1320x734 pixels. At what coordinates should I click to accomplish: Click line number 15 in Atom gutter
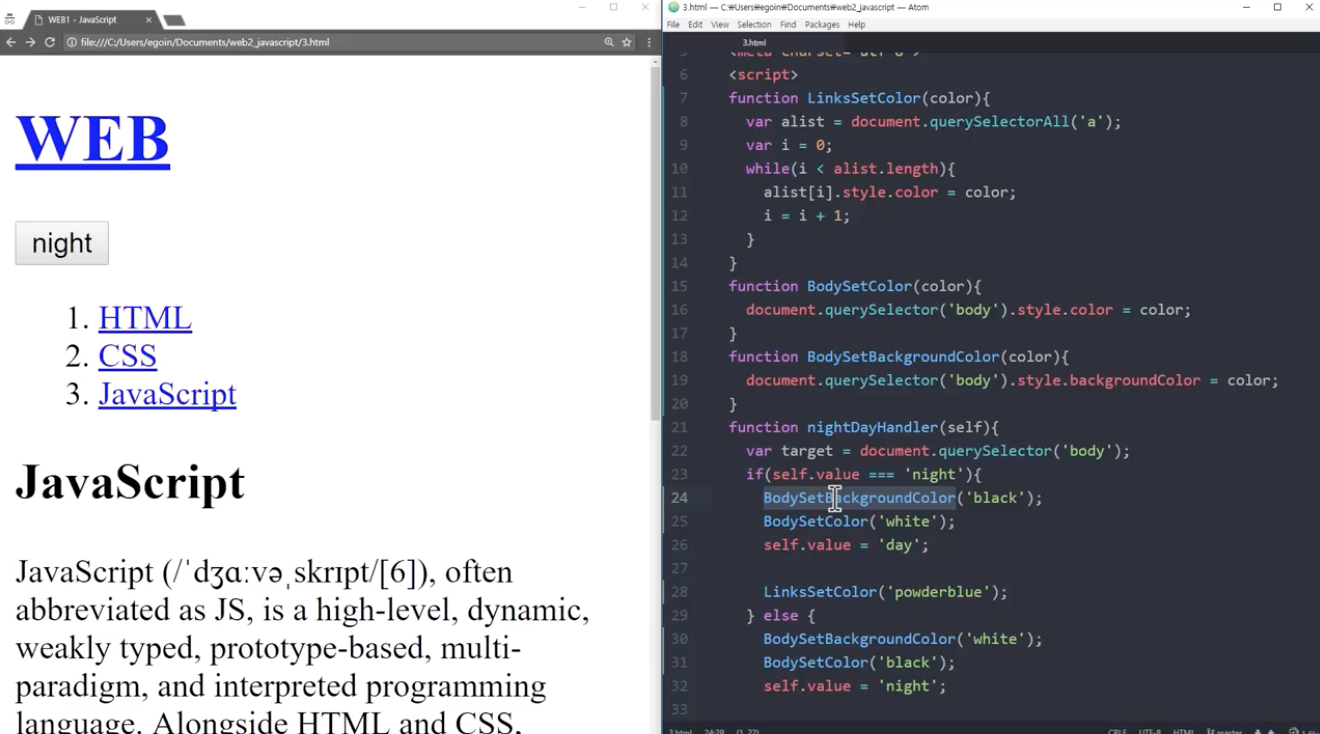680,286
